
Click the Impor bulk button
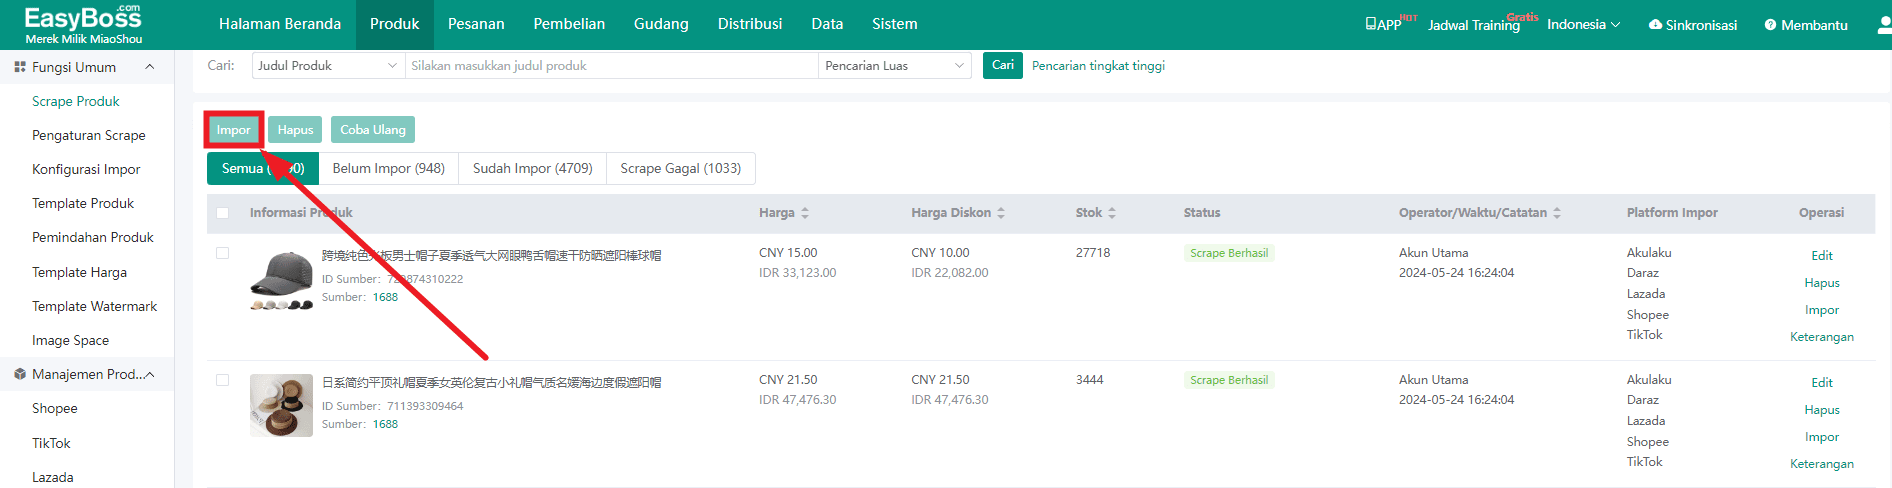coord(234,130)
